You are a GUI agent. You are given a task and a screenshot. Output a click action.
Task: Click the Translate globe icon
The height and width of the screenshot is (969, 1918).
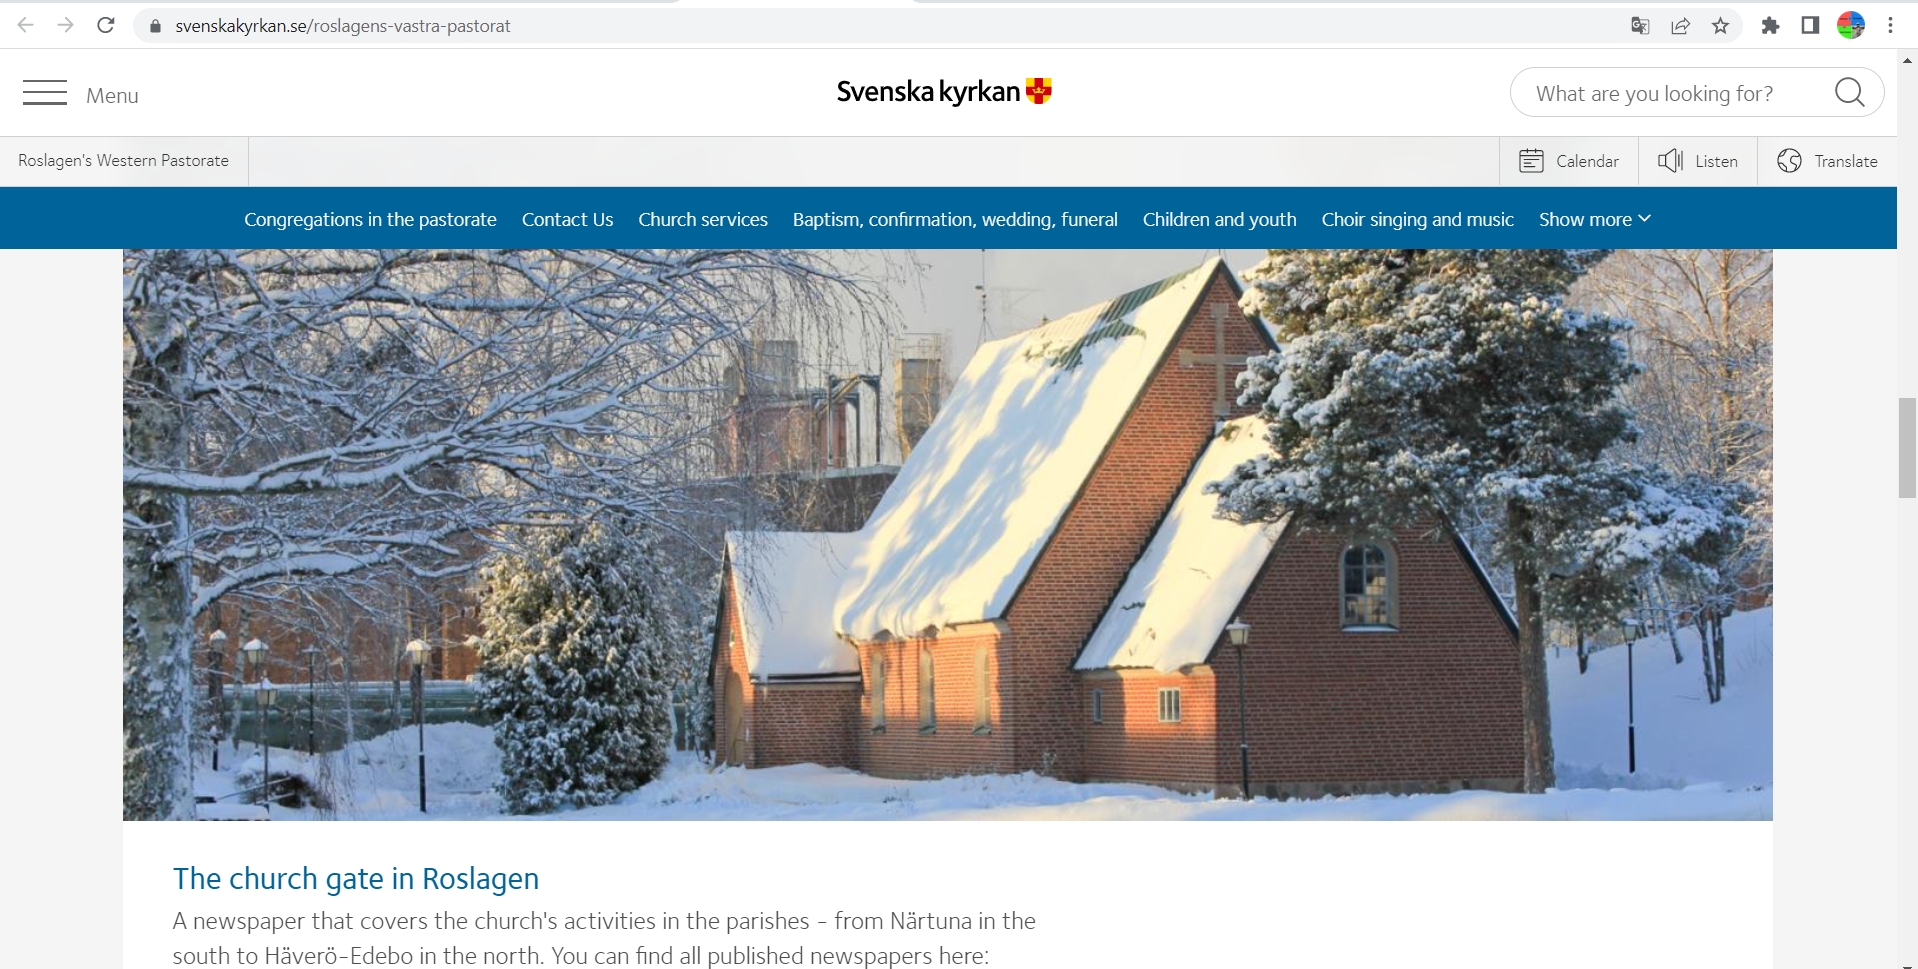1789,161
